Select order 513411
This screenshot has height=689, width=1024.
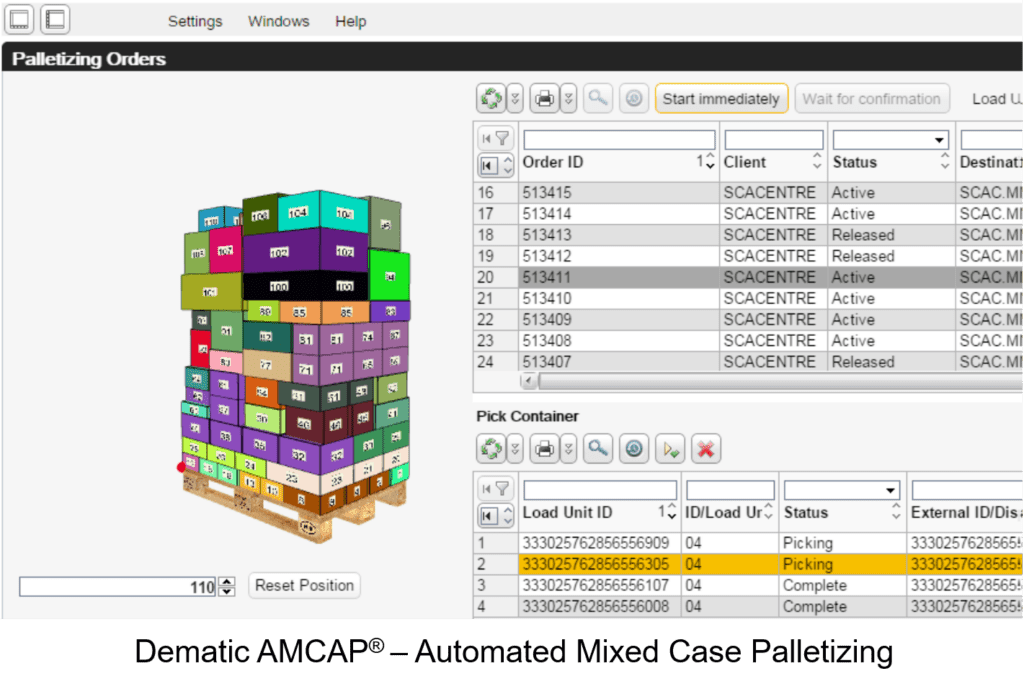748,277
